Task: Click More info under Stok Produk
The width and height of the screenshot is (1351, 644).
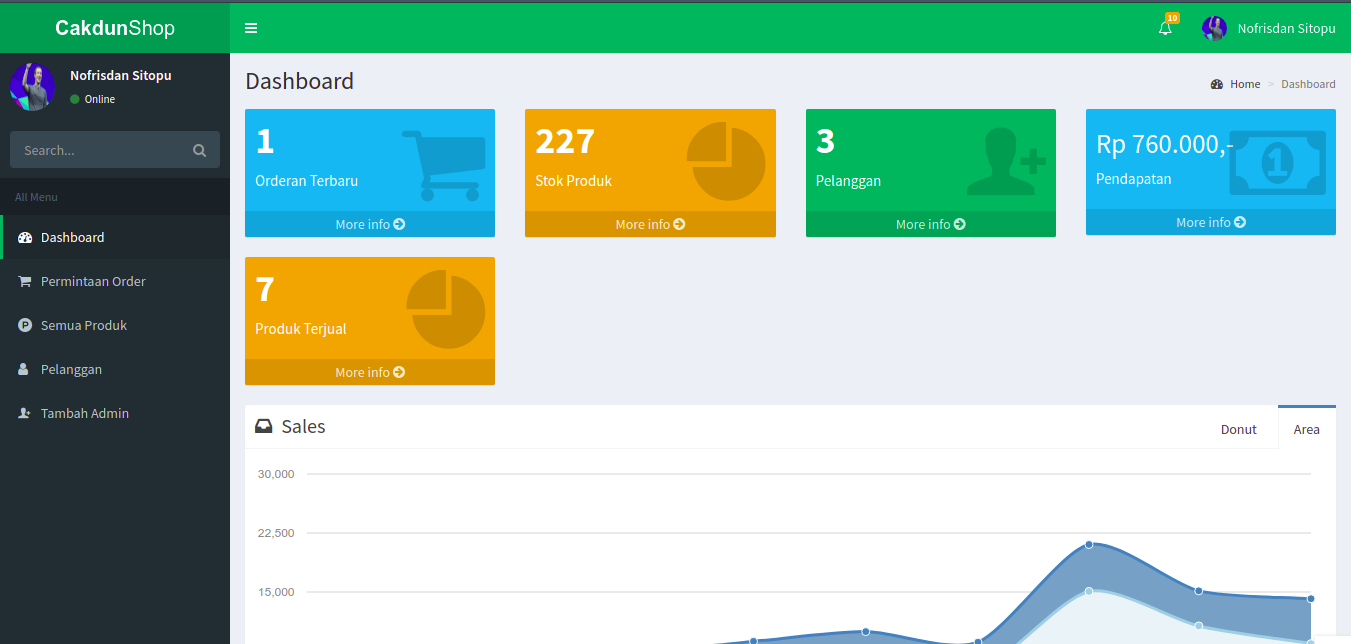Action: (x=650, y=224)
